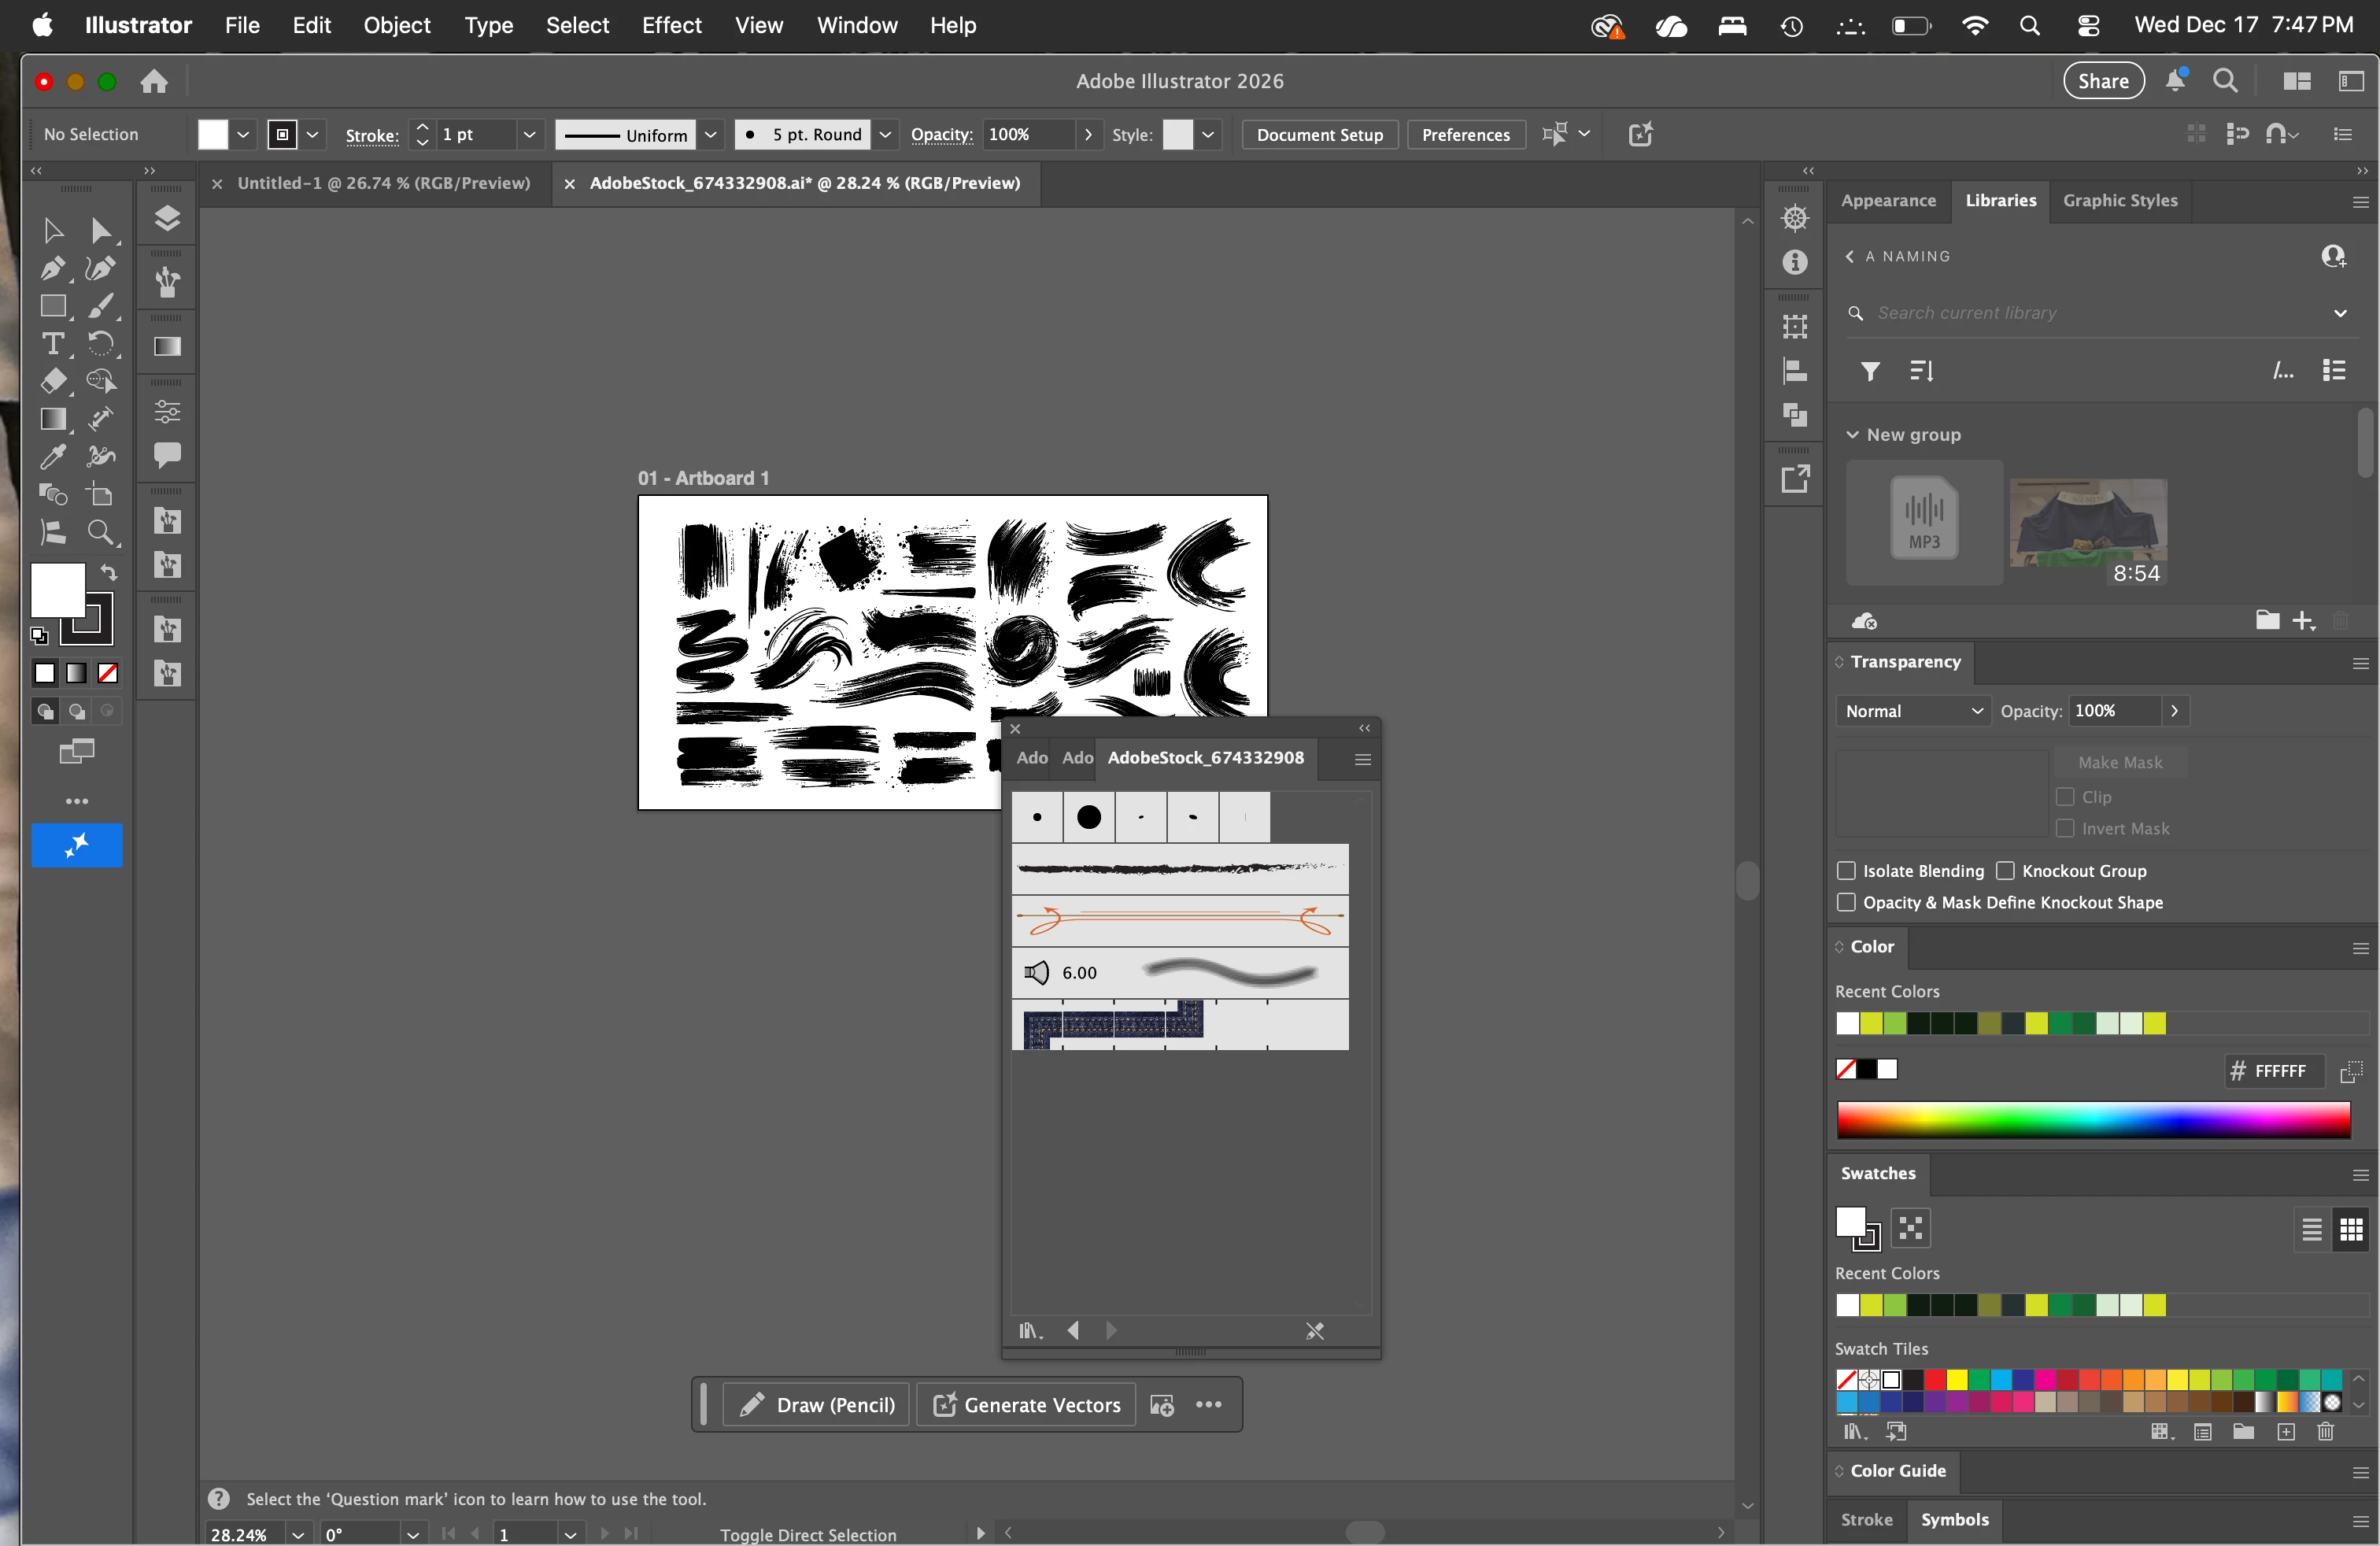Check the Isolate Blending option
Screen dimensions: 2380x1546
(x=1847, y=871)
